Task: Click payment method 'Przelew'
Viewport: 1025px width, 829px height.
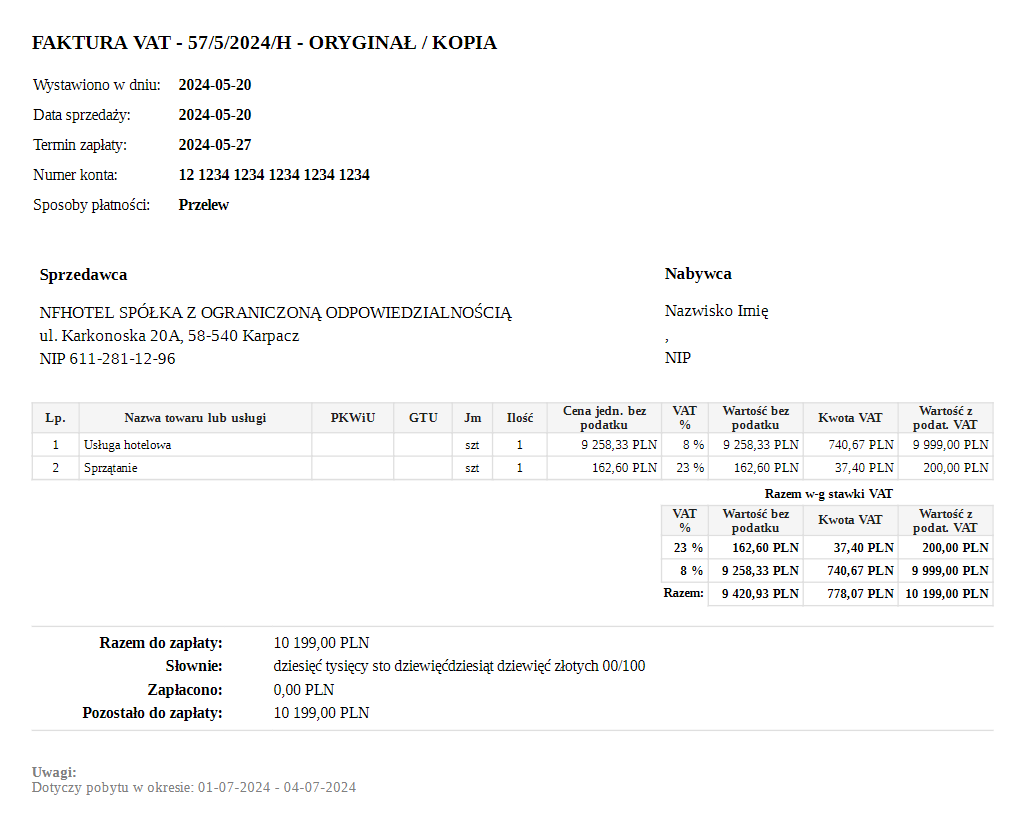Action: point(203,205)
